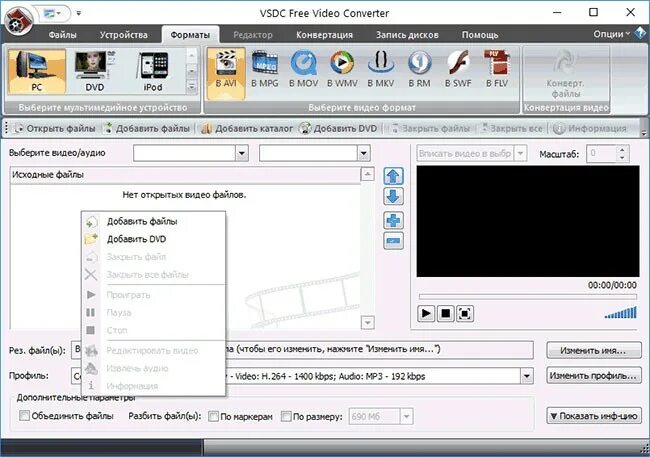Click the Исходные файлы column header

185,175
